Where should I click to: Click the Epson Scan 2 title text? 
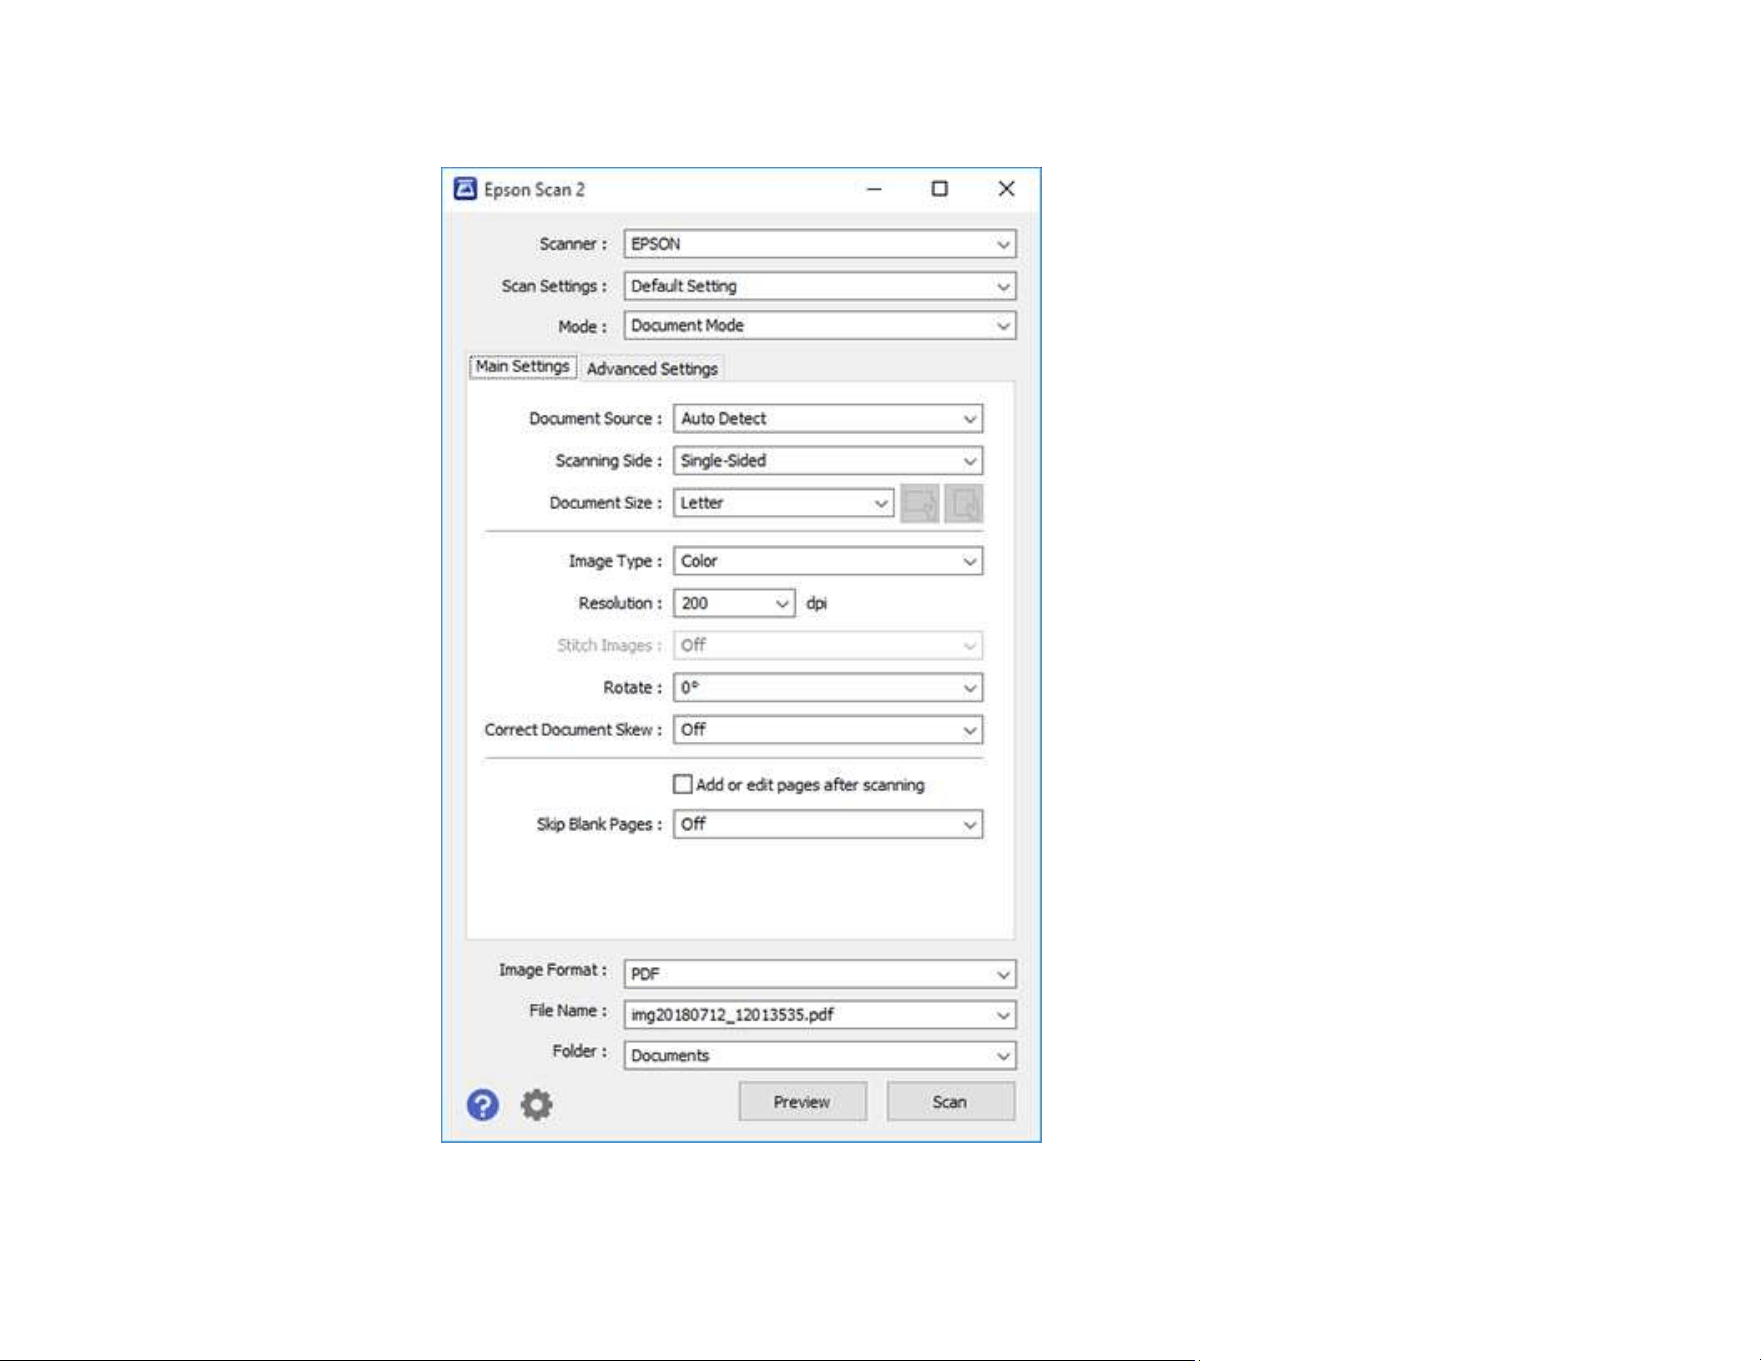coord(534,190)
